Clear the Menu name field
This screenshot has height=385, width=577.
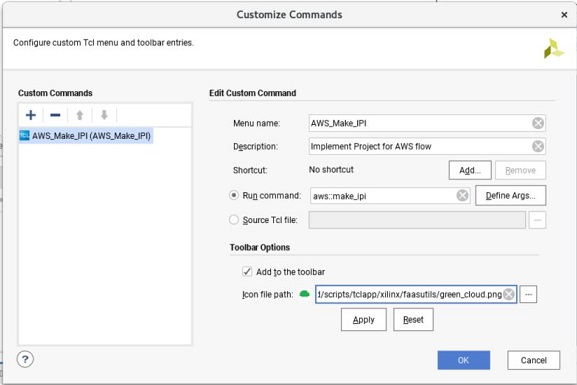click(538, 123)
